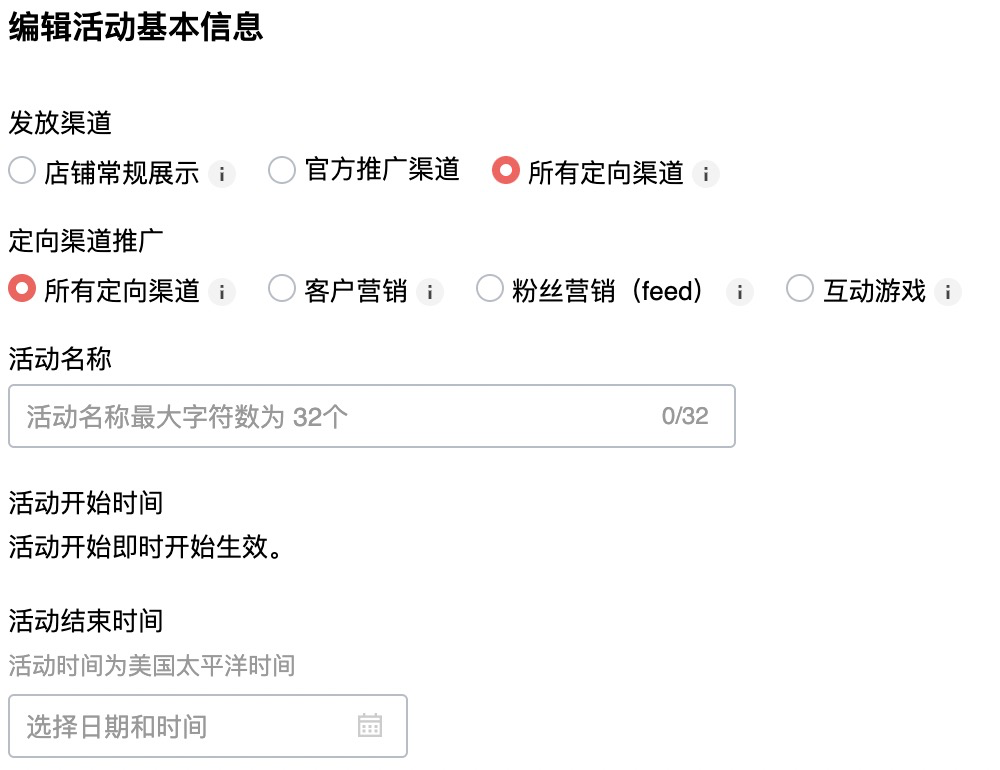The image size is (1000, 770).
Task: Choose the 客户营销 option
Action: (x=280, y=289)
